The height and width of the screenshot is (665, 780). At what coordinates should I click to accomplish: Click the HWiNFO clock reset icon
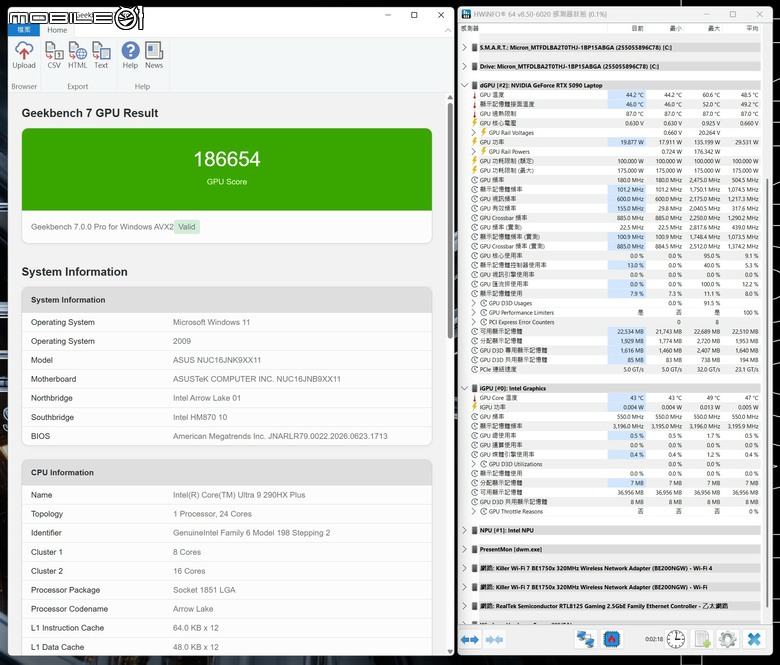[x=676, y=639]
